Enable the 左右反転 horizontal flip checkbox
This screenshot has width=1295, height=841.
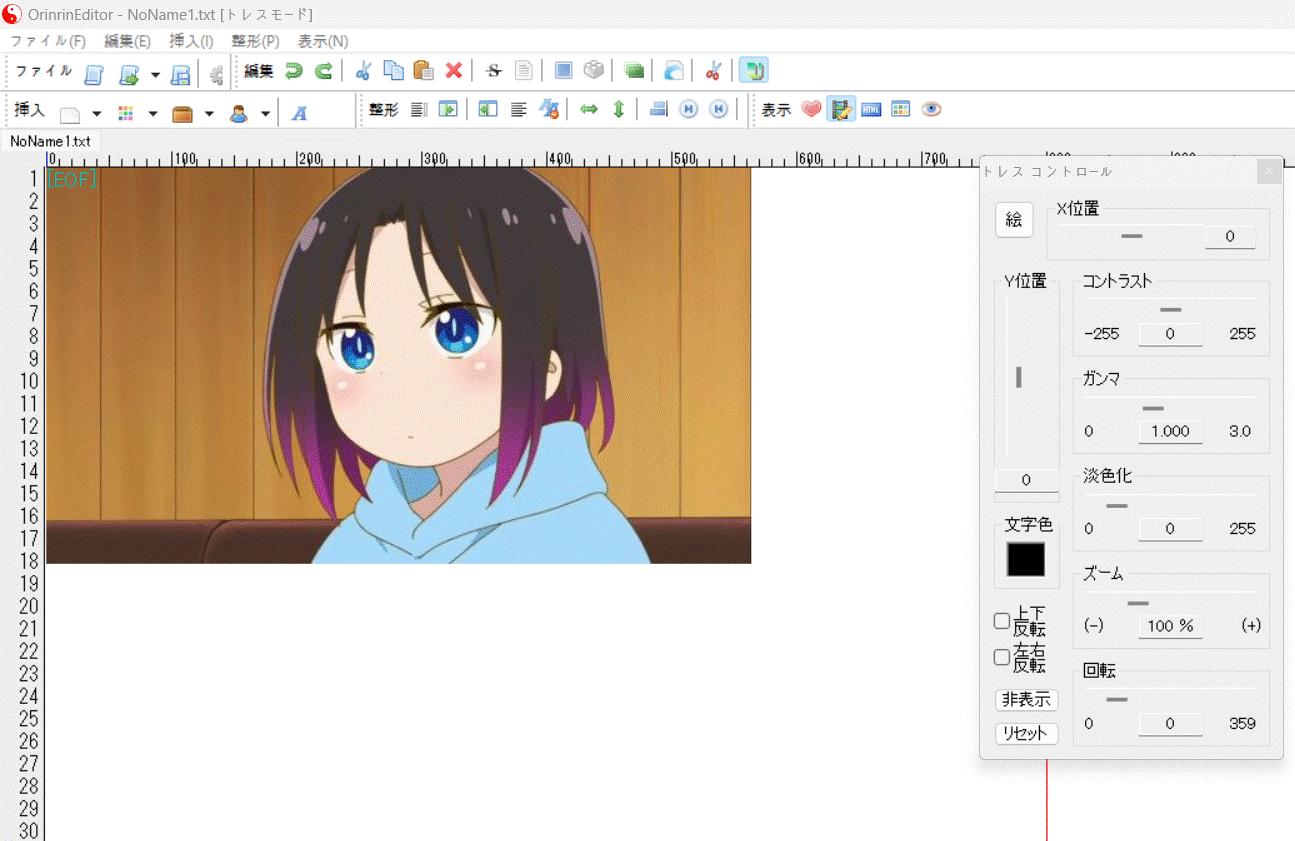1002,657
